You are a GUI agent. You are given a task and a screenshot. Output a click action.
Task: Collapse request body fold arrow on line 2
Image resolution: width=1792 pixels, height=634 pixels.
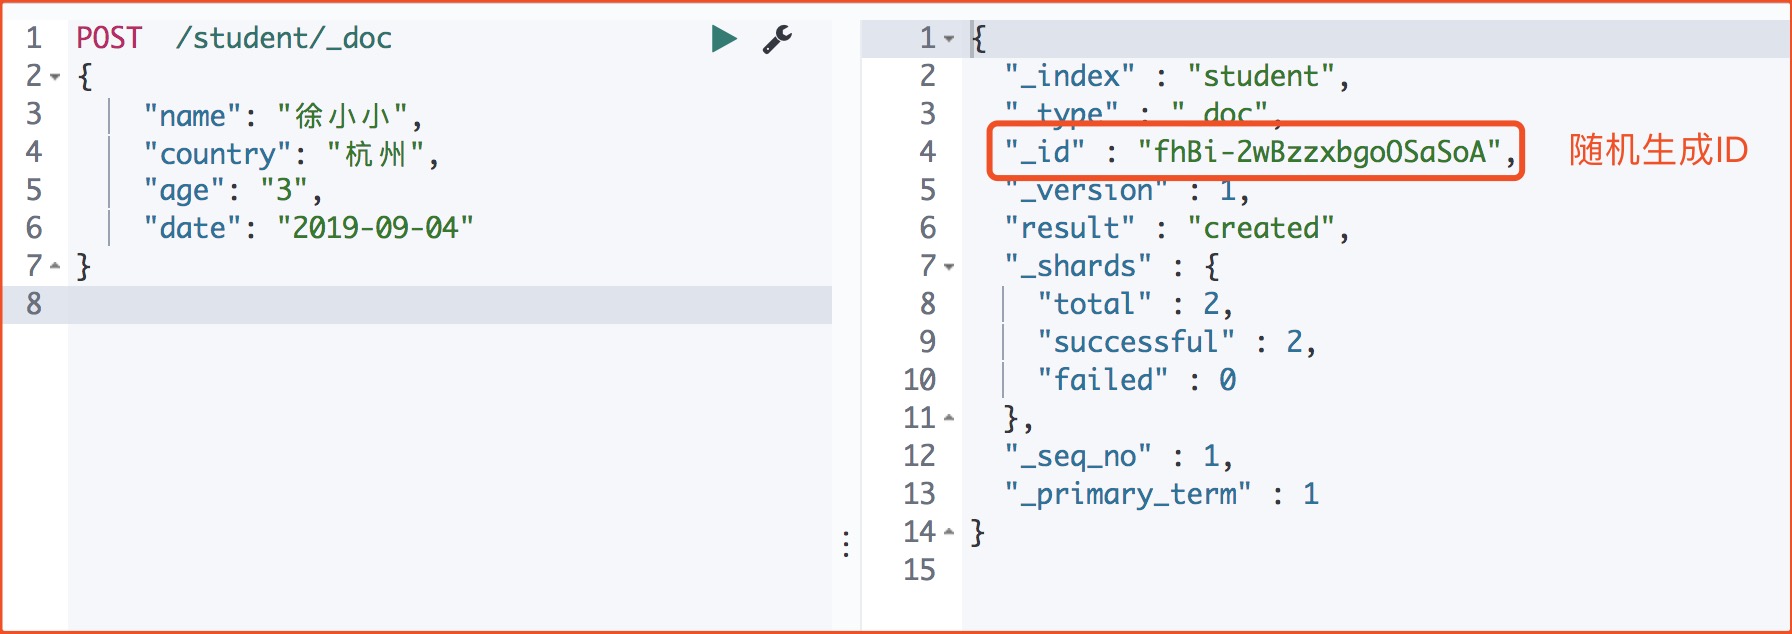(55, 77)
